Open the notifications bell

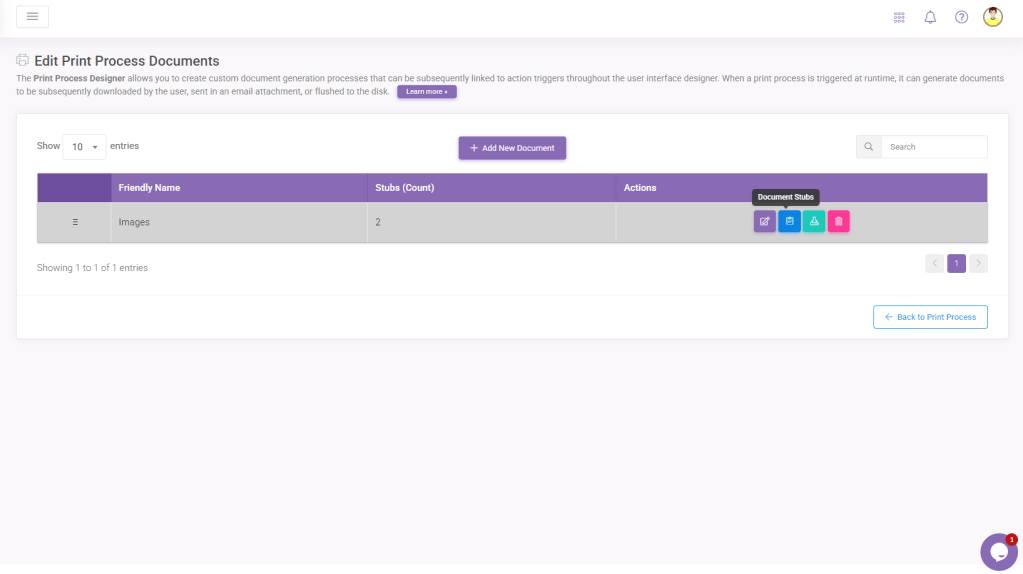(x=930, y=17)
